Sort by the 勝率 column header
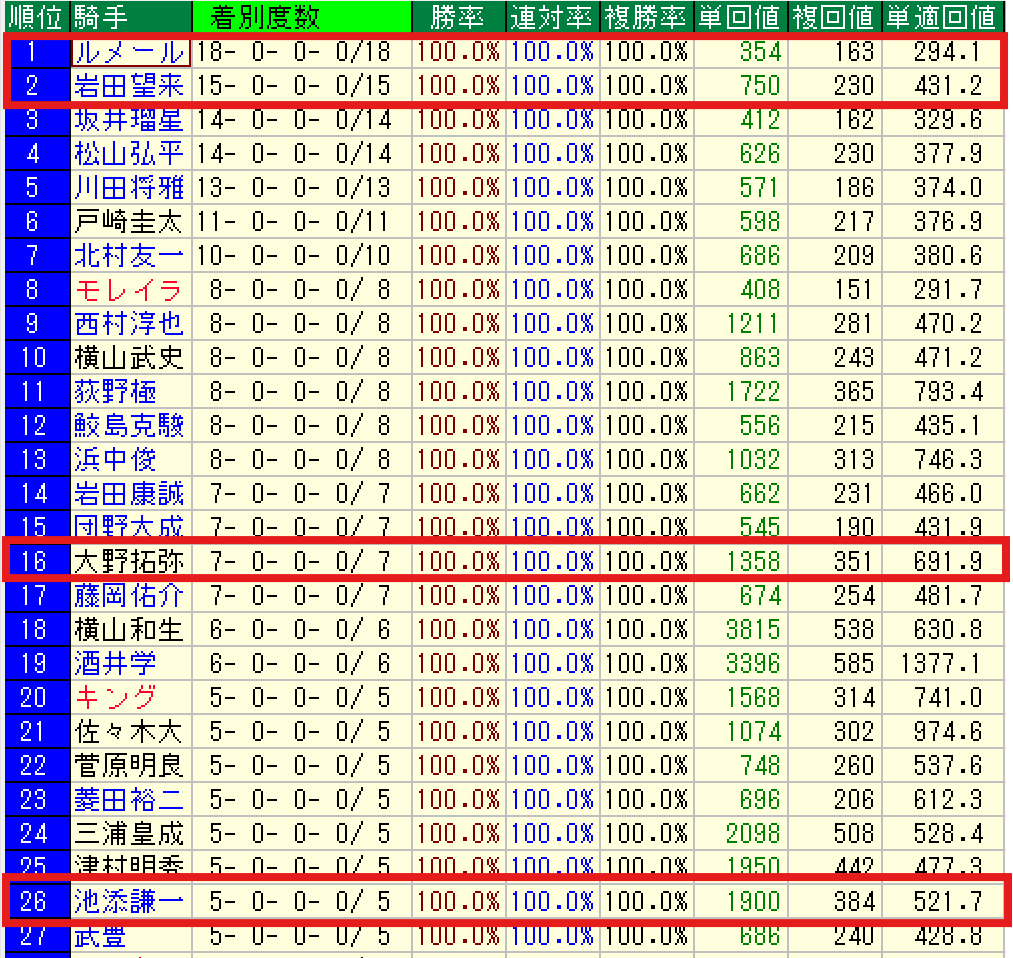 [x=458, y=16]
